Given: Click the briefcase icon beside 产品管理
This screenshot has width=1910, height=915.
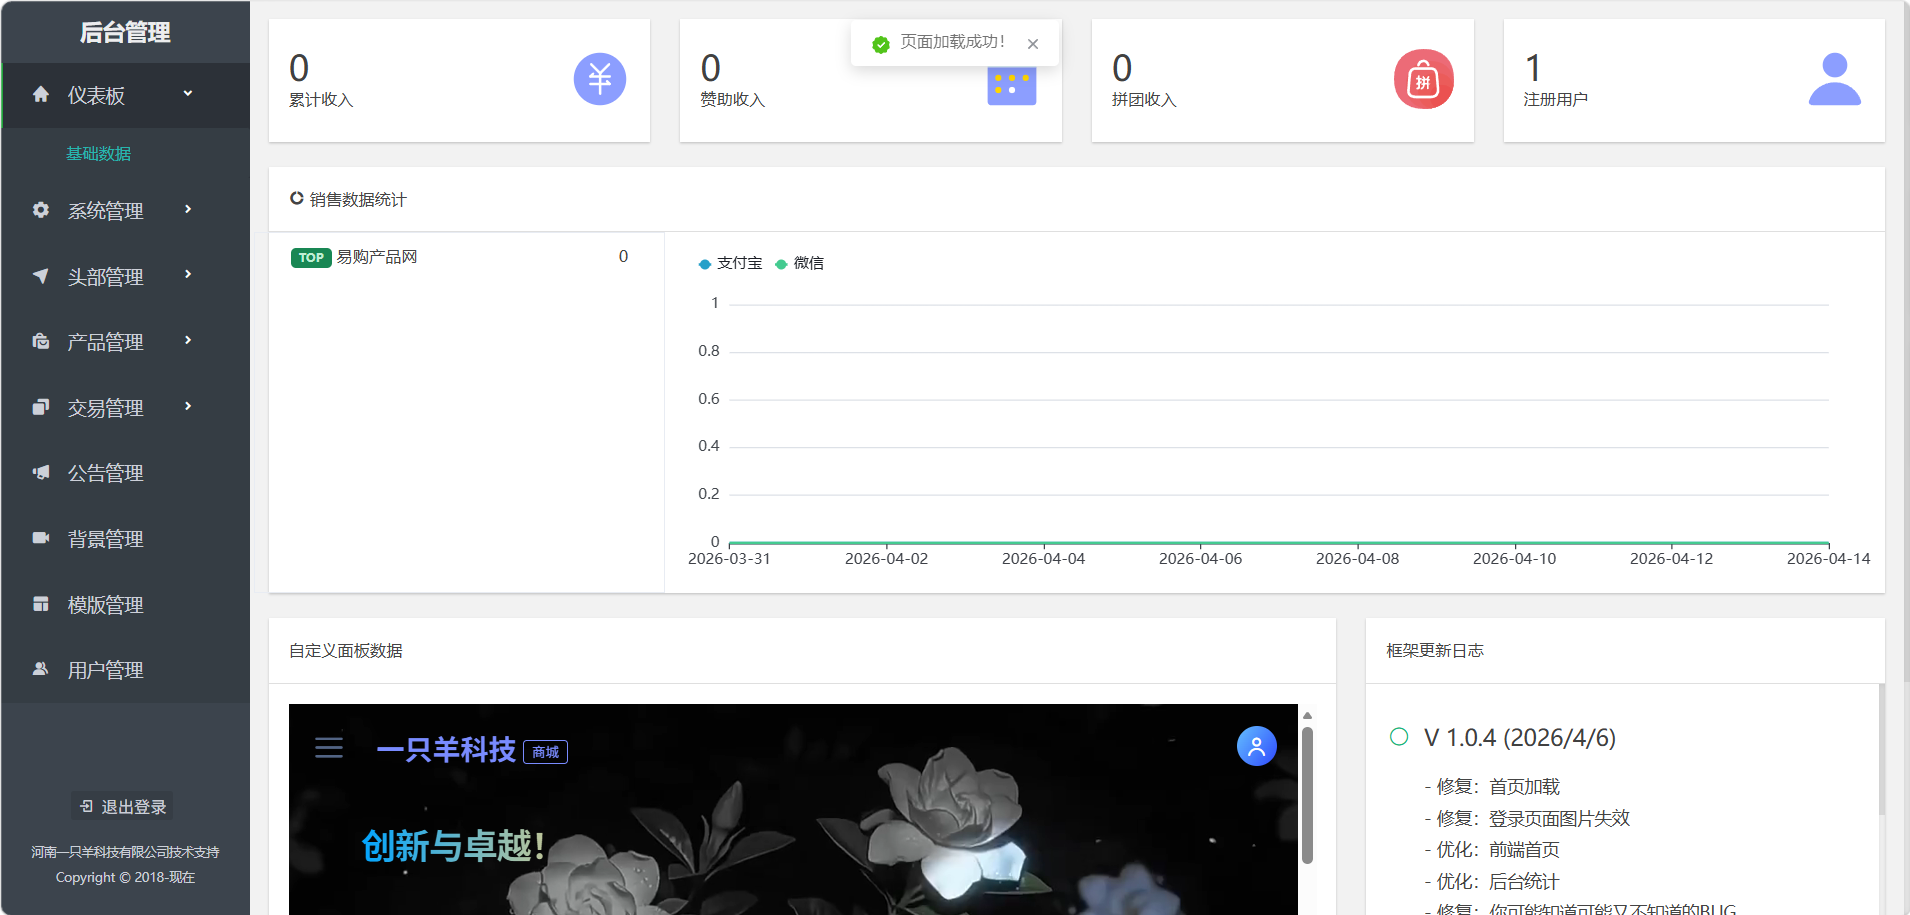Looking at the screenshot, I should point(40,341).
